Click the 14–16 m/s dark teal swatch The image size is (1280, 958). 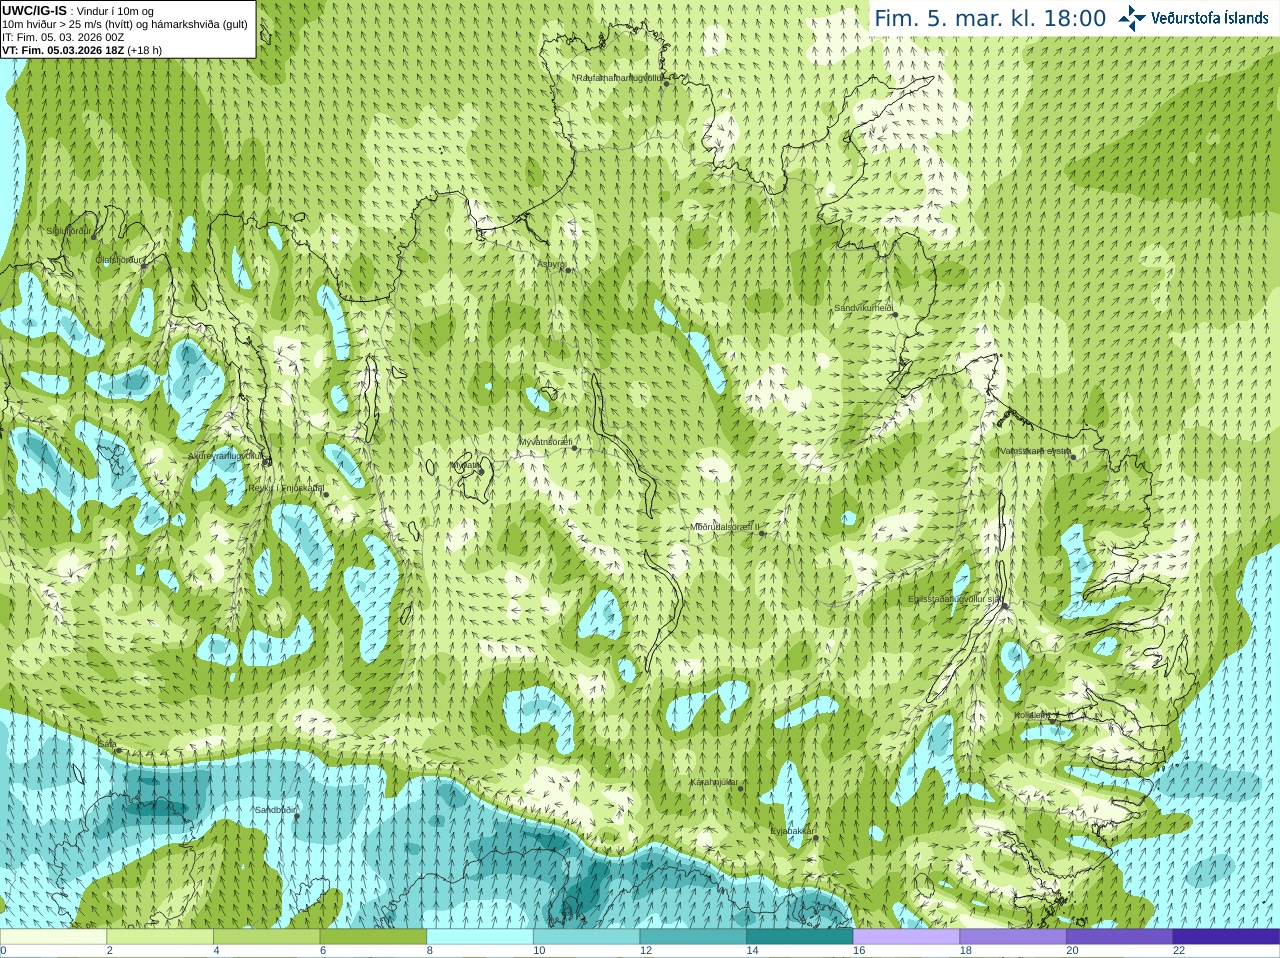(x=800, y=937)
